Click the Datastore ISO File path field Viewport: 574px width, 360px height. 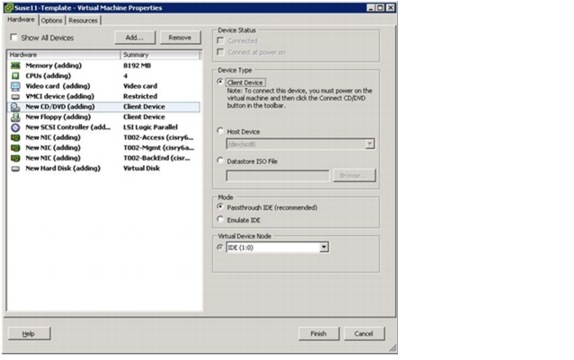(277, 176)
